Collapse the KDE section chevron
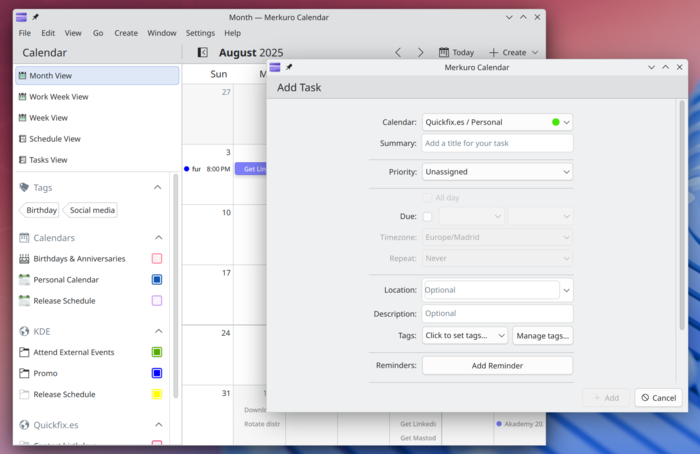The height and width of the screenshot is (454, 700). coord(158,331)
